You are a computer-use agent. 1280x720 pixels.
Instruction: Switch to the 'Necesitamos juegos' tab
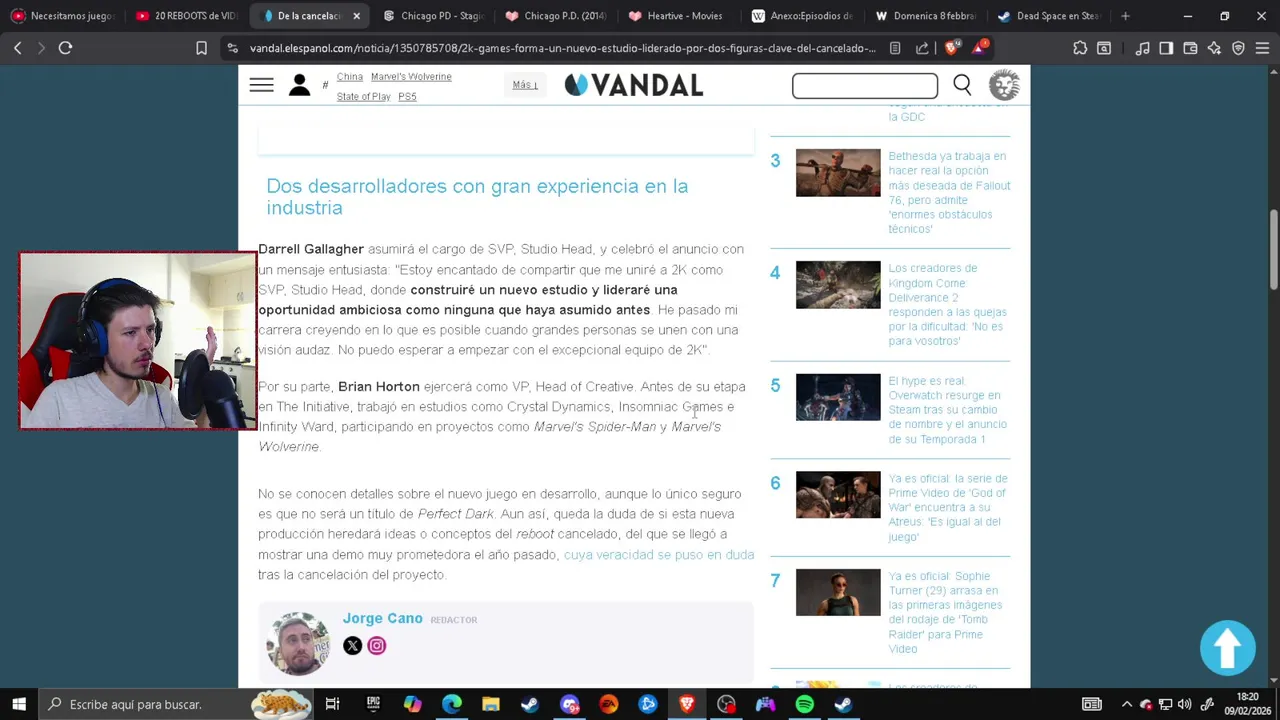(62, 16)
